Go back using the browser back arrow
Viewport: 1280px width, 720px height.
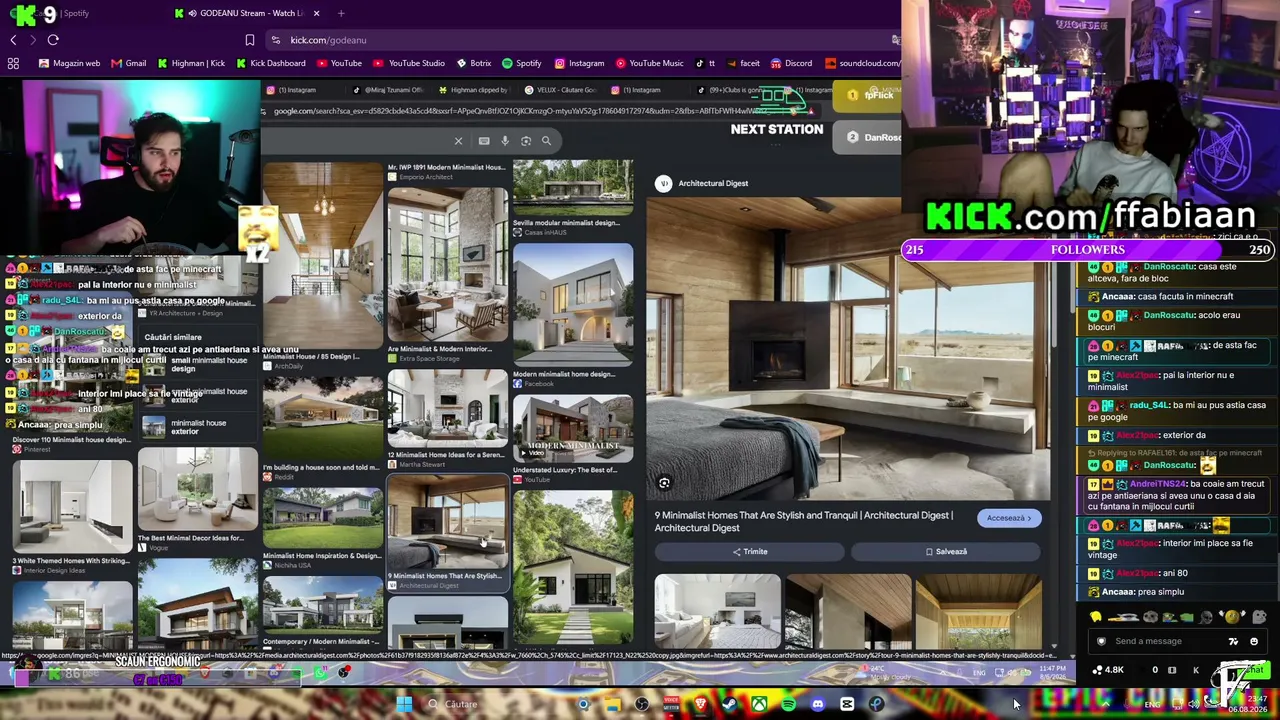13,40
